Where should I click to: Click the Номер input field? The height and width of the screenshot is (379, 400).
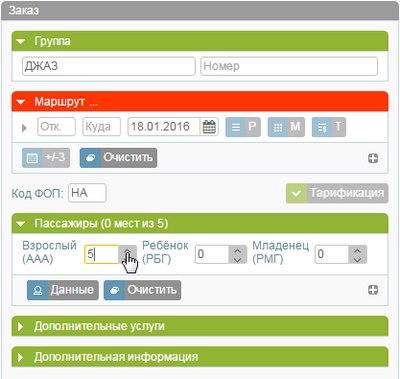[289, 66]
